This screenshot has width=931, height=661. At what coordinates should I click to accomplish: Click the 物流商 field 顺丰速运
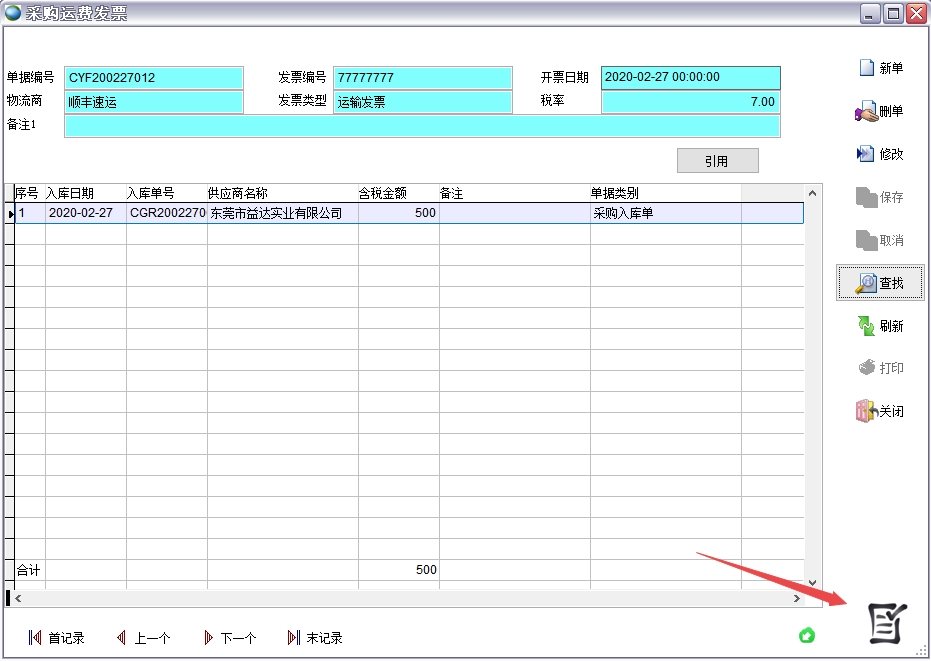154,102
